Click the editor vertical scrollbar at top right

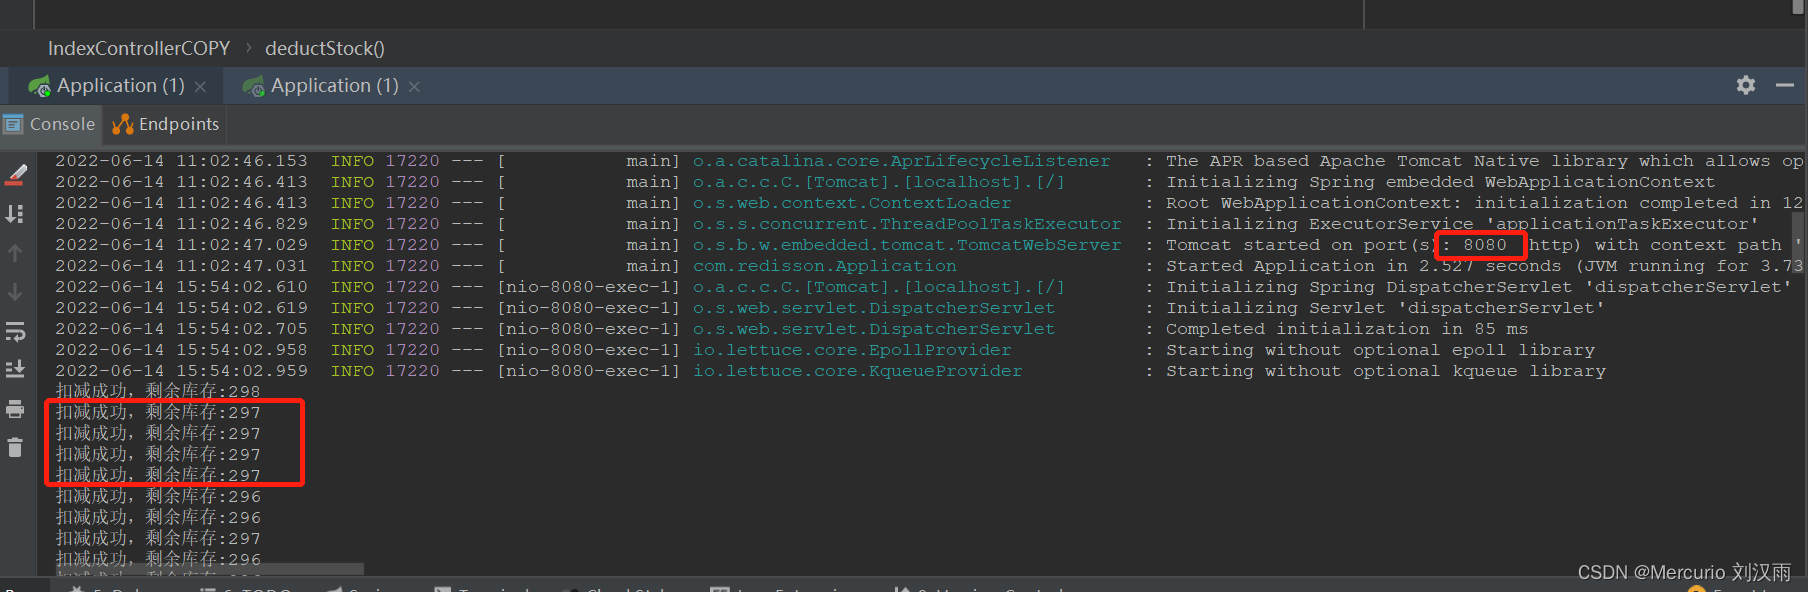tap(1798, 7)
